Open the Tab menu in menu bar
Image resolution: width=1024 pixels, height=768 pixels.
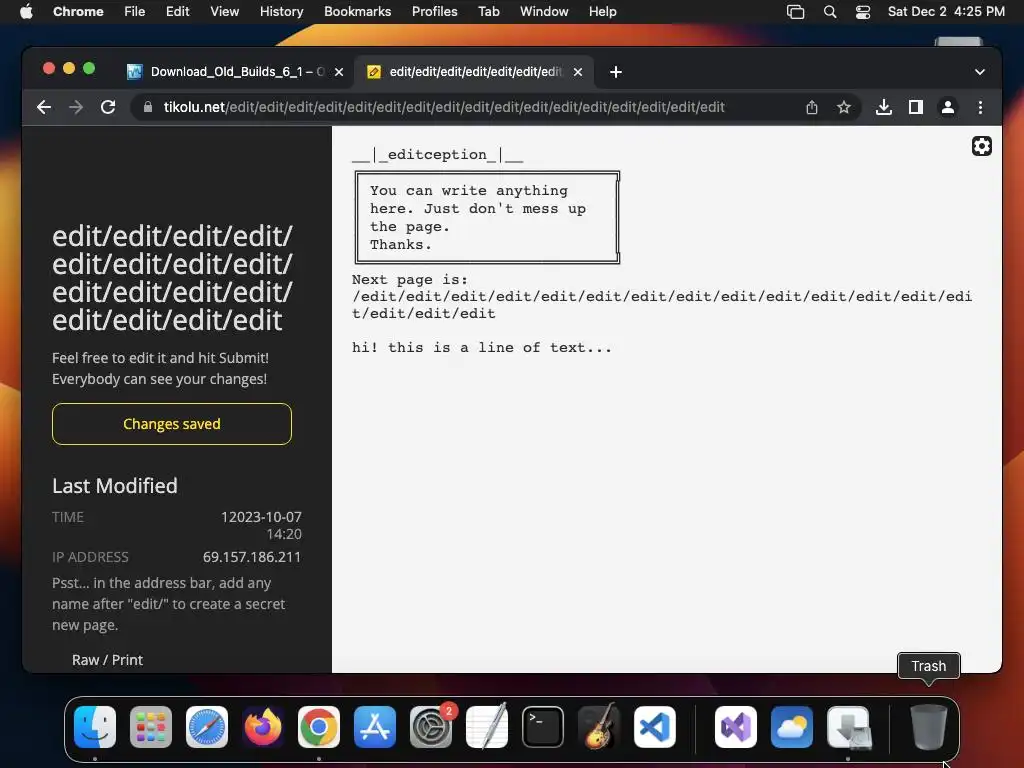click(x=488, y=12)
